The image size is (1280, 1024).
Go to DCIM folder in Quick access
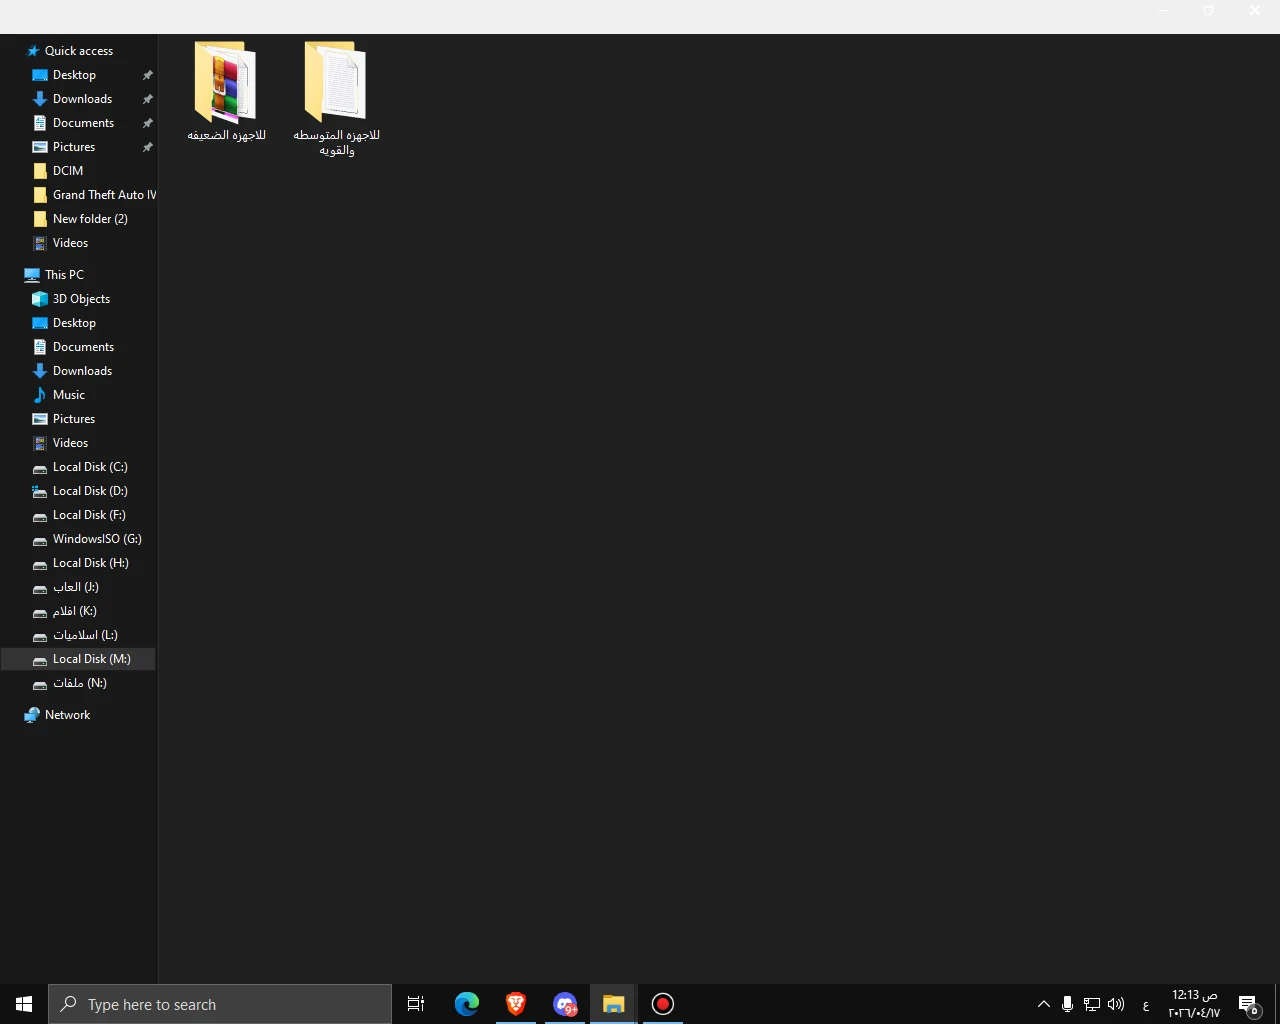pyautogui.click(x=67, y=171)
